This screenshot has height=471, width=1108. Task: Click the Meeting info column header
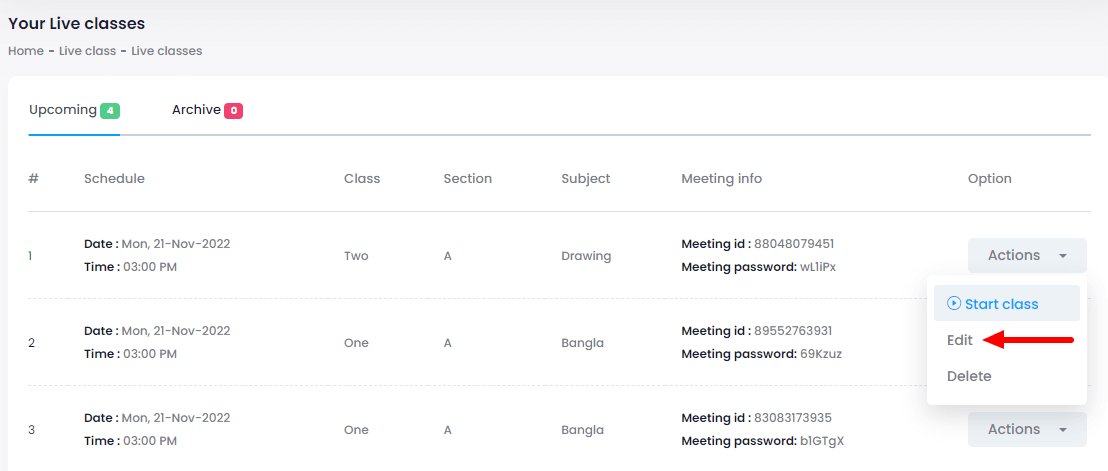(721, 179)
